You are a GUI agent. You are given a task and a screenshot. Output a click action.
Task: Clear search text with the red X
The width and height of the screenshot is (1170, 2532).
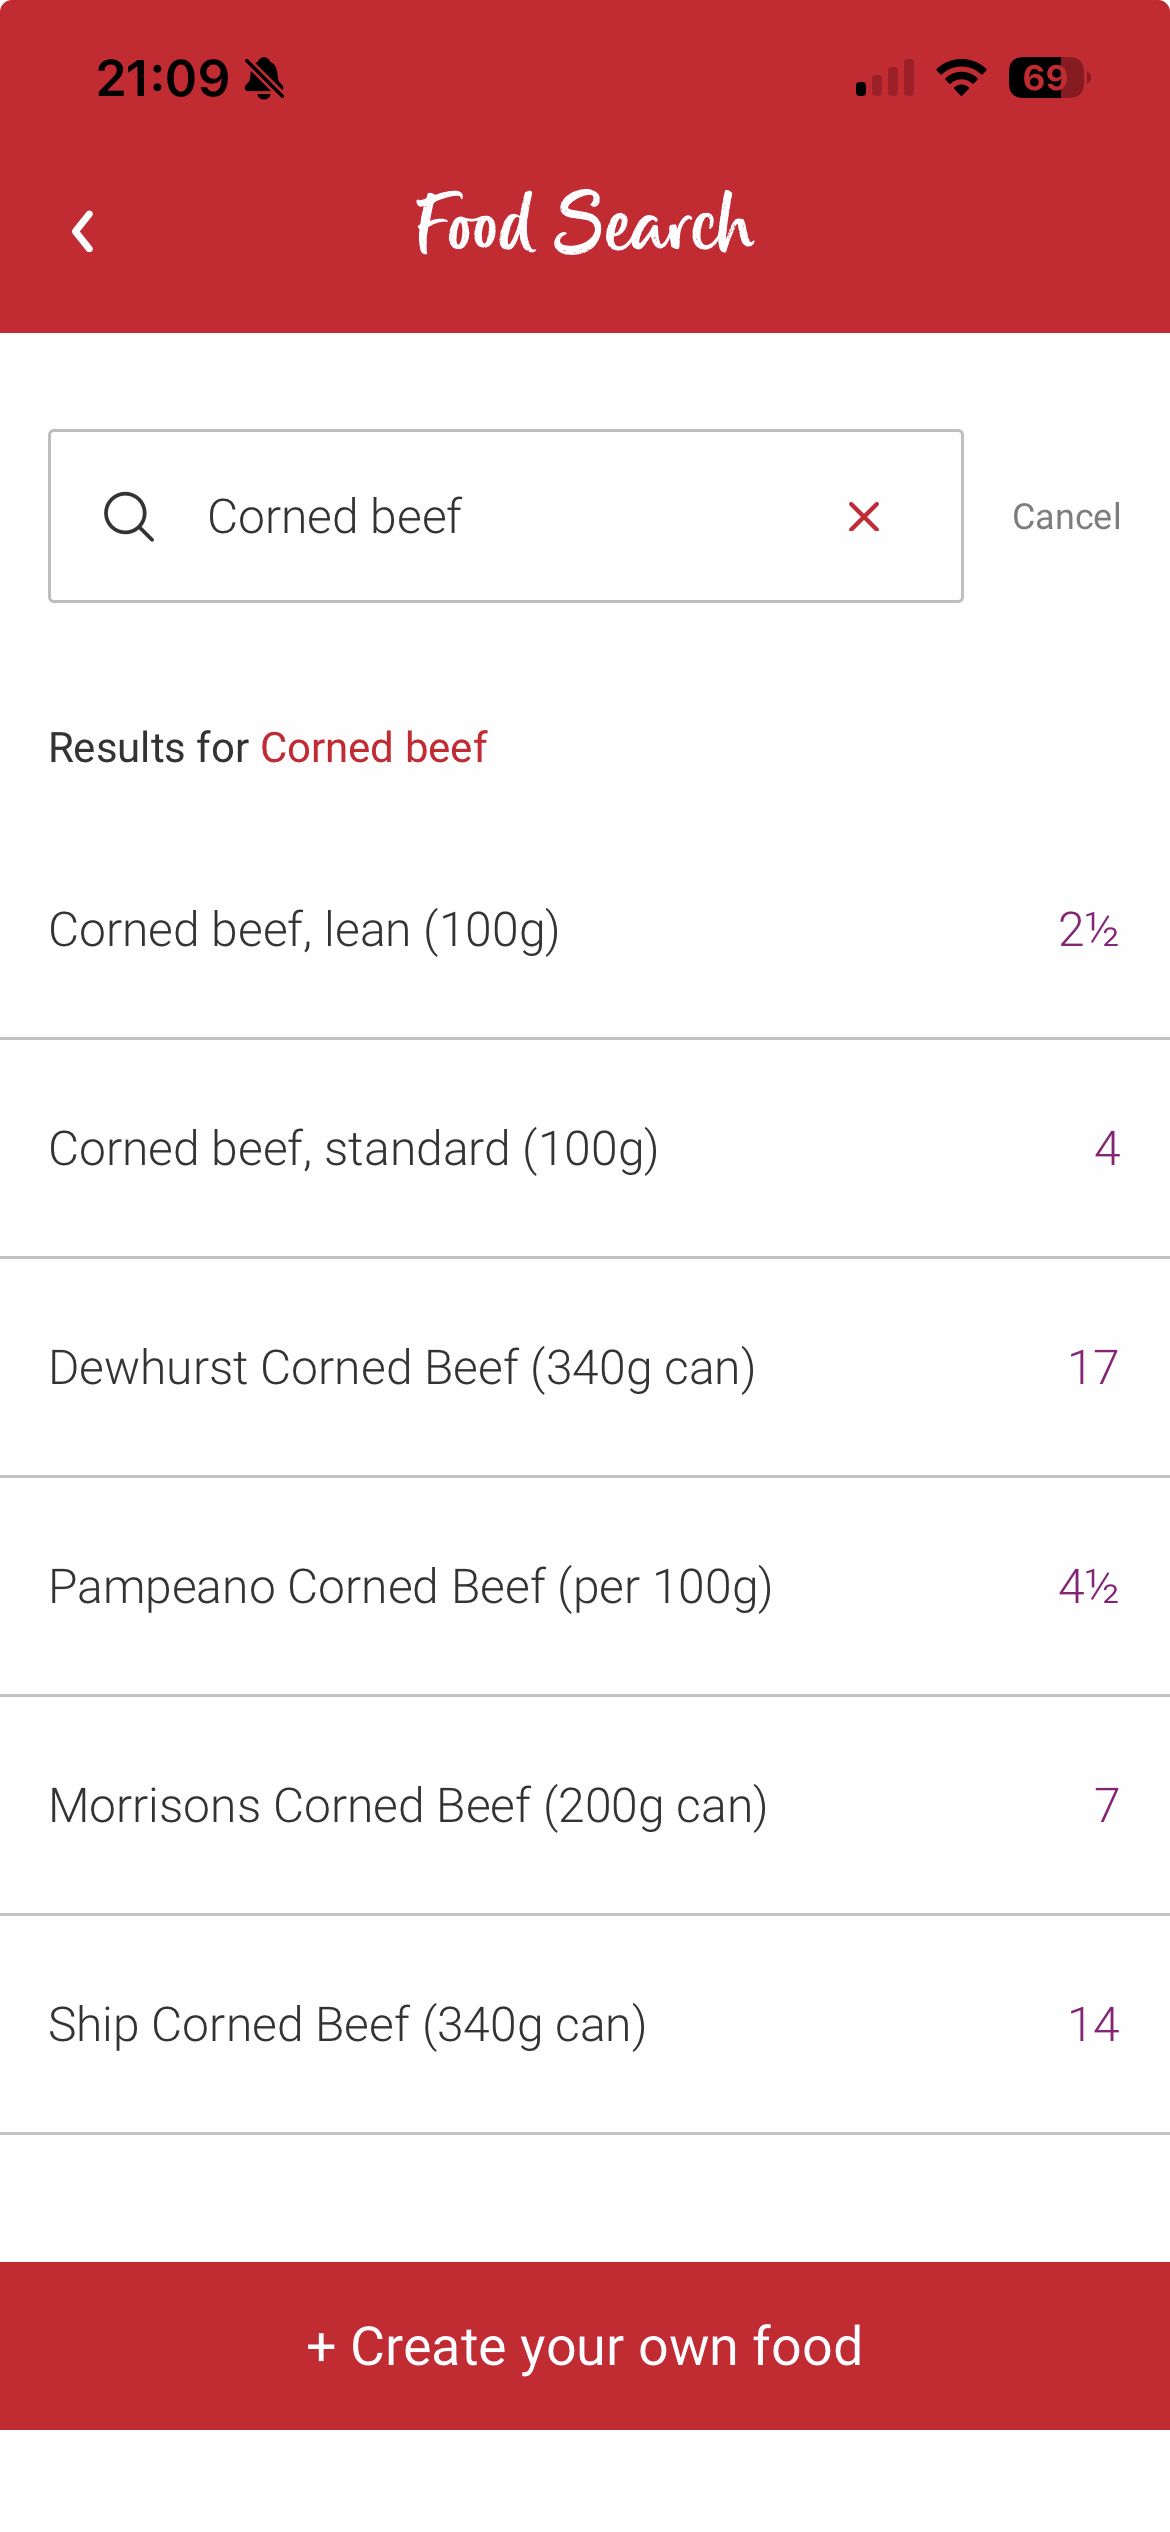[x=864, y=517]
